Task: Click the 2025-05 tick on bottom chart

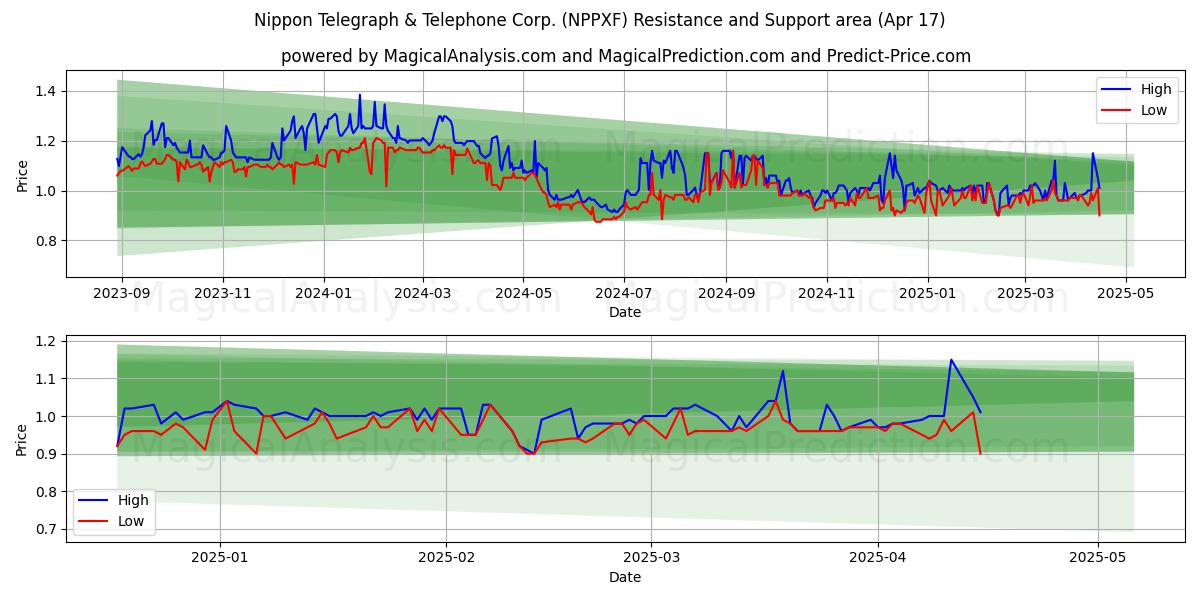Action: pos(1099,558)
